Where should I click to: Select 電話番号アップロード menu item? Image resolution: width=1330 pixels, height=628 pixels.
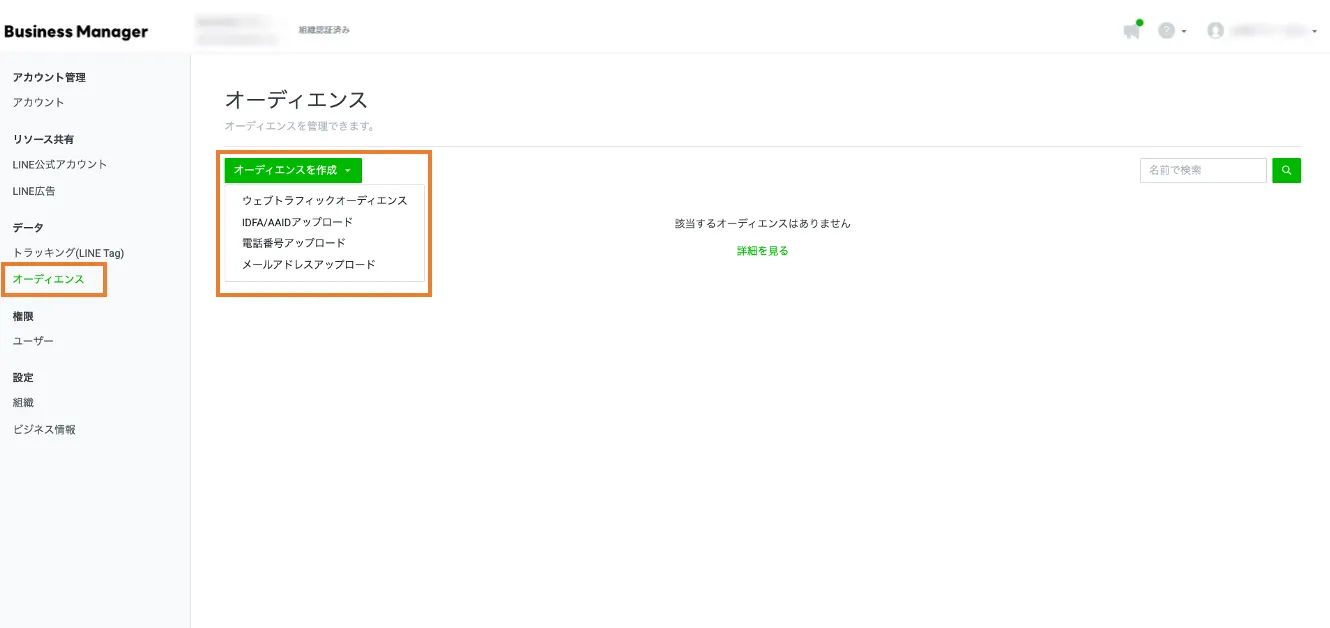[x=293, y=243]
